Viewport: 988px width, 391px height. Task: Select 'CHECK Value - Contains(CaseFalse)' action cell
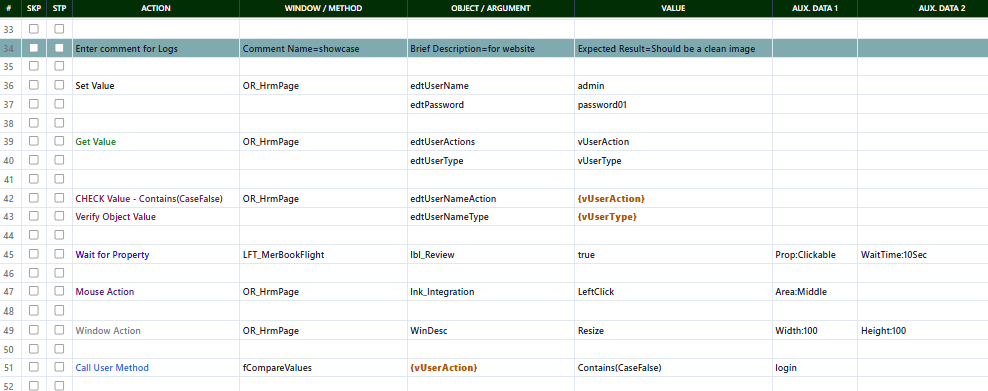(156, 198)
